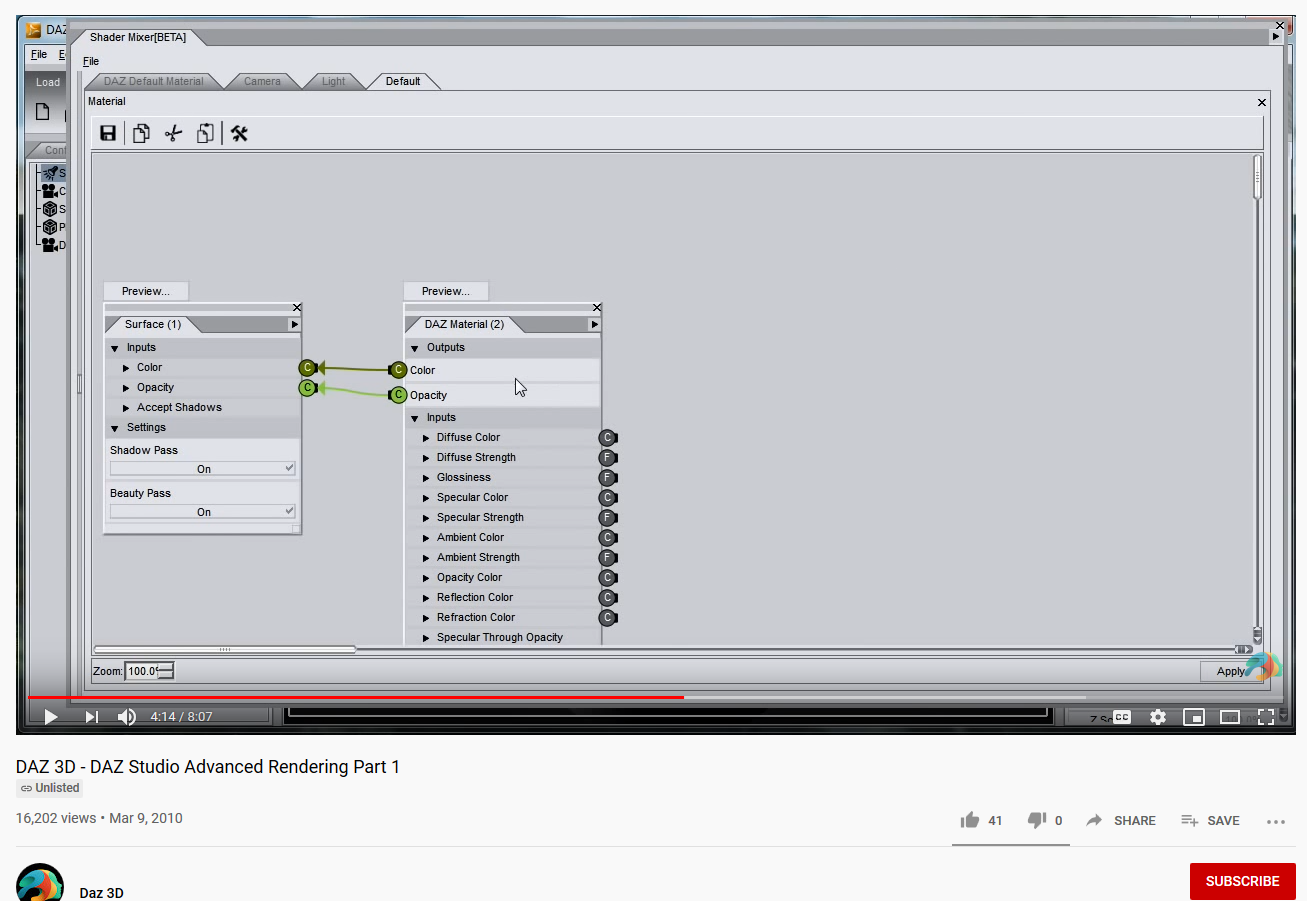This screenshot has height=906, width=1308.
Task: Click the New file icon in DAZ Studio window
Action: click(43, 112)
